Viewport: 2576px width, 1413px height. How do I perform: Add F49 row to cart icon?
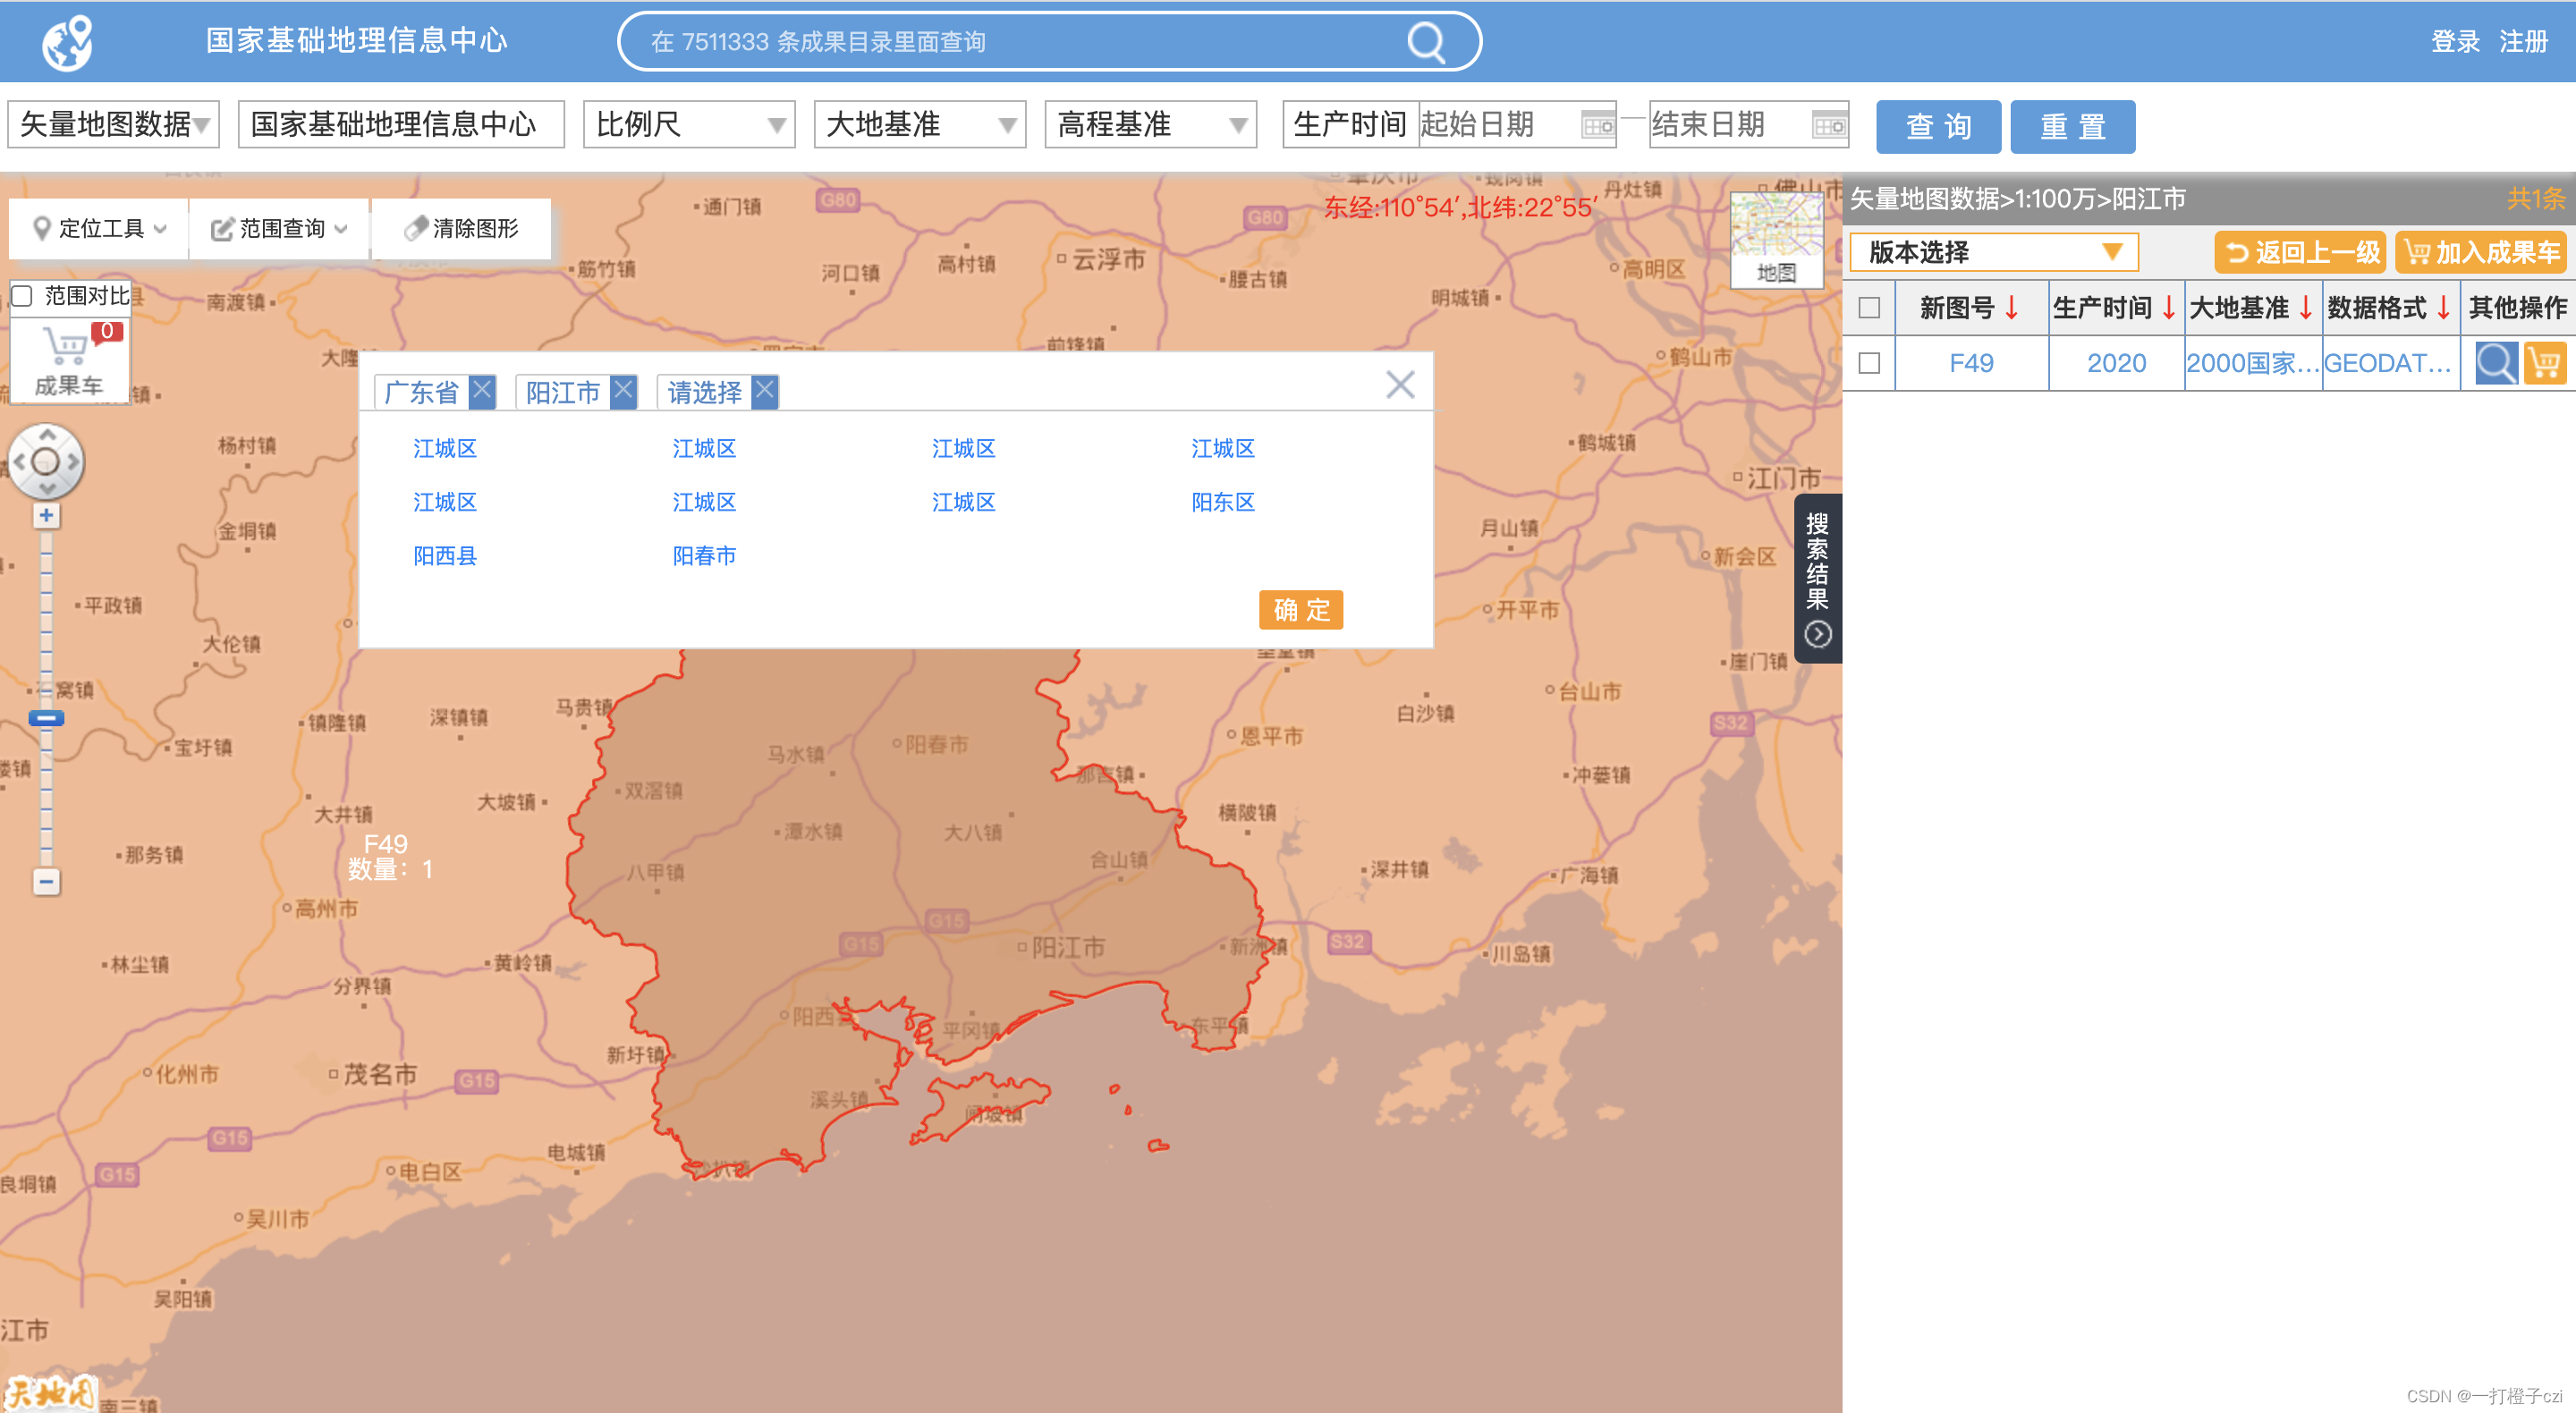pos(2544,363)
